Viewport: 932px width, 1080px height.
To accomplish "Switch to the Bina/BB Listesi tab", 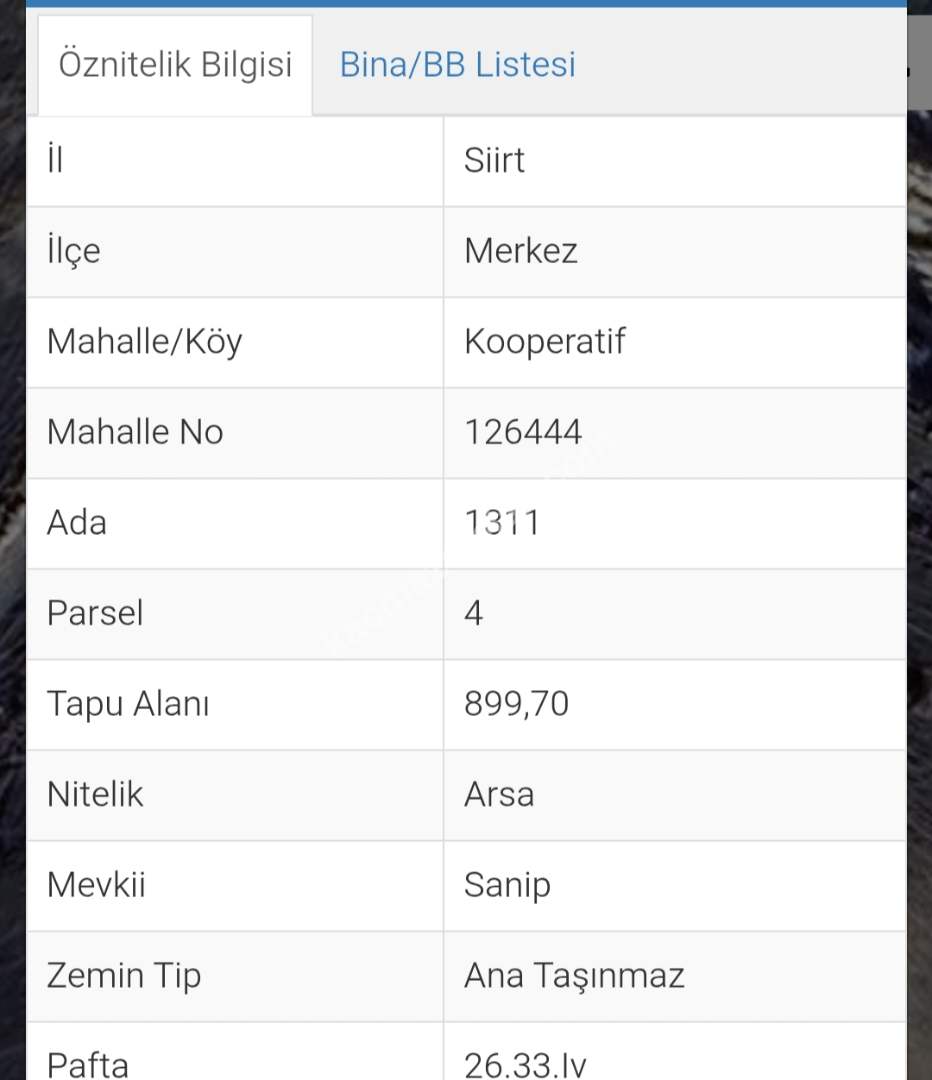I will [x=457, y=65].
